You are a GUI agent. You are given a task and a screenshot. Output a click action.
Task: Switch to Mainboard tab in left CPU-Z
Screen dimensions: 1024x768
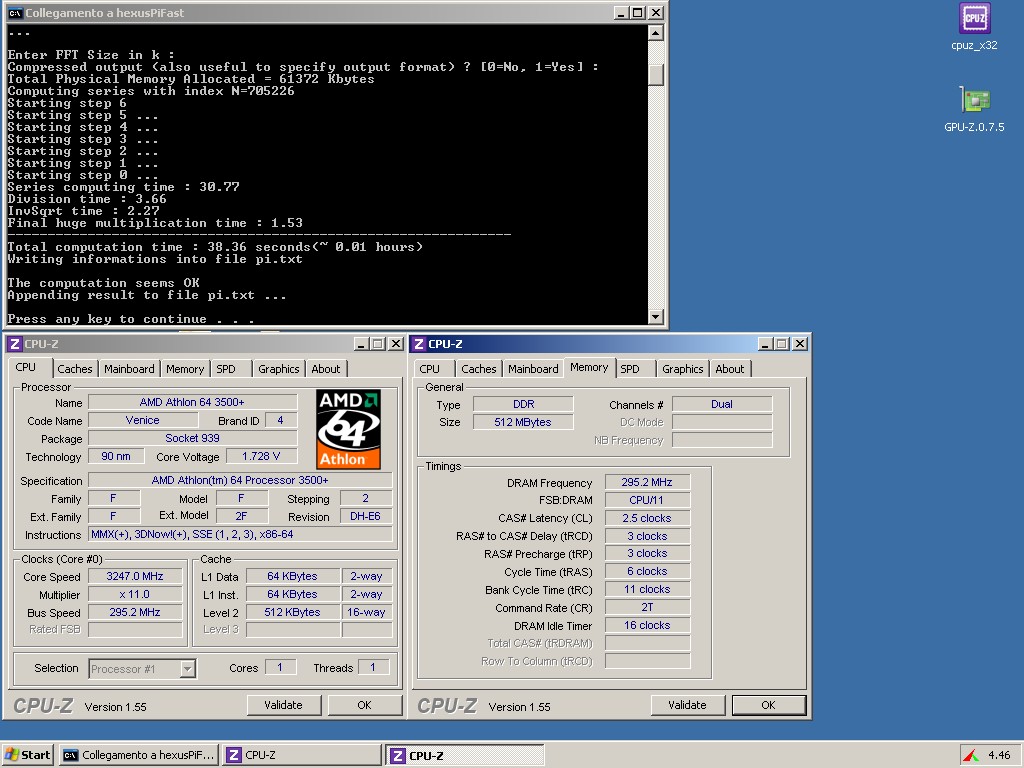(x=129, y=369)
